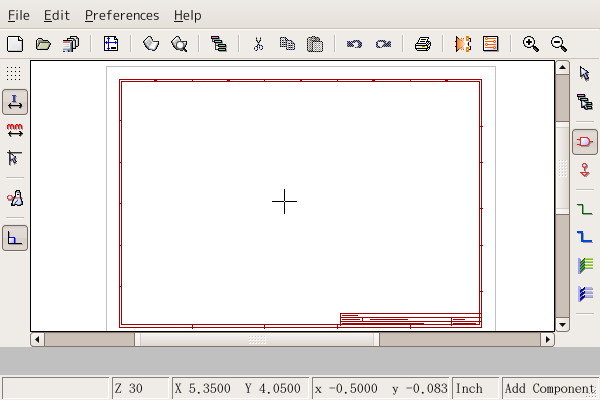Select the Place bus tool
Viewport: 600px width, 400px height.
pyautogui.click(x=585, y=237)
